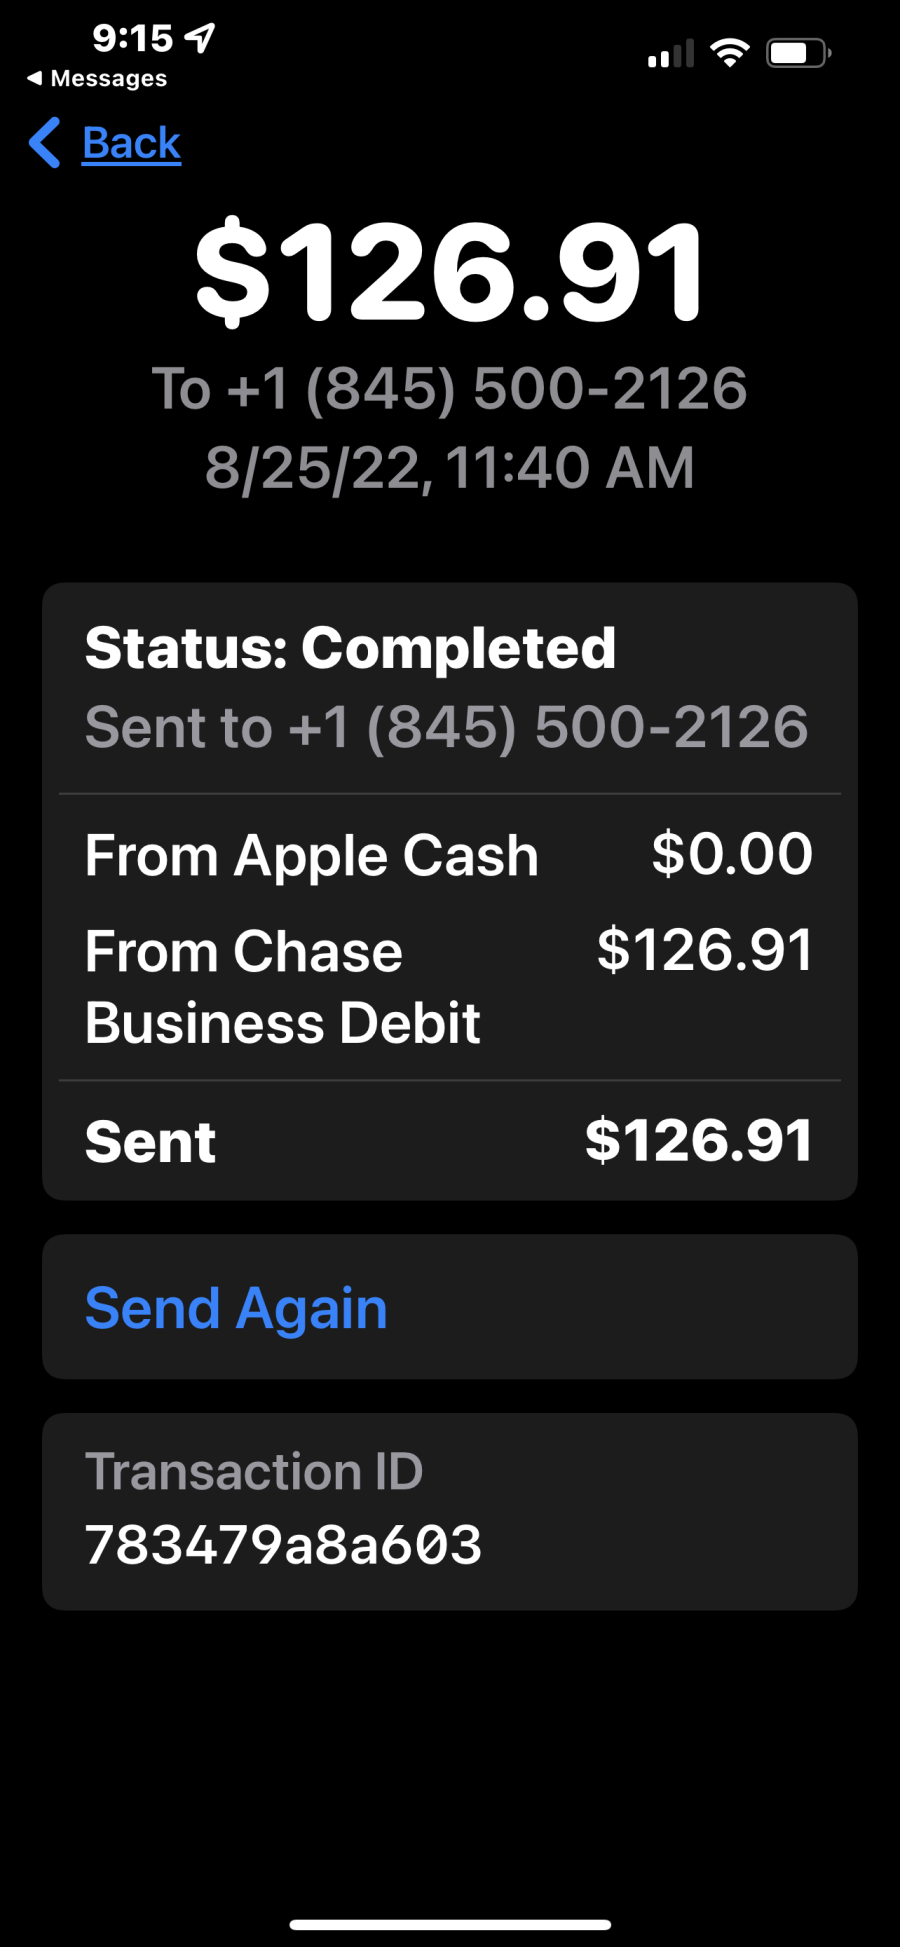Tap the Wi-Fi status icon
This screenshot has width=900, height=1947.
(730, 52)
